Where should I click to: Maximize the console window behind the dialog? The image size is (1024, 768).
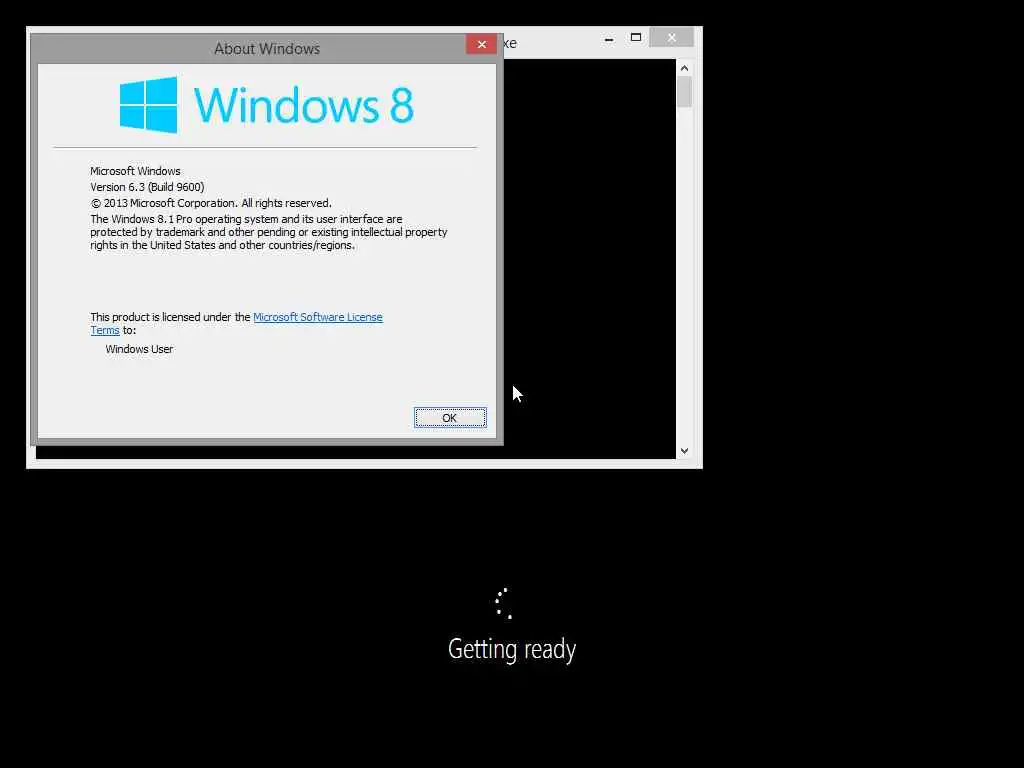pos(635,38)
